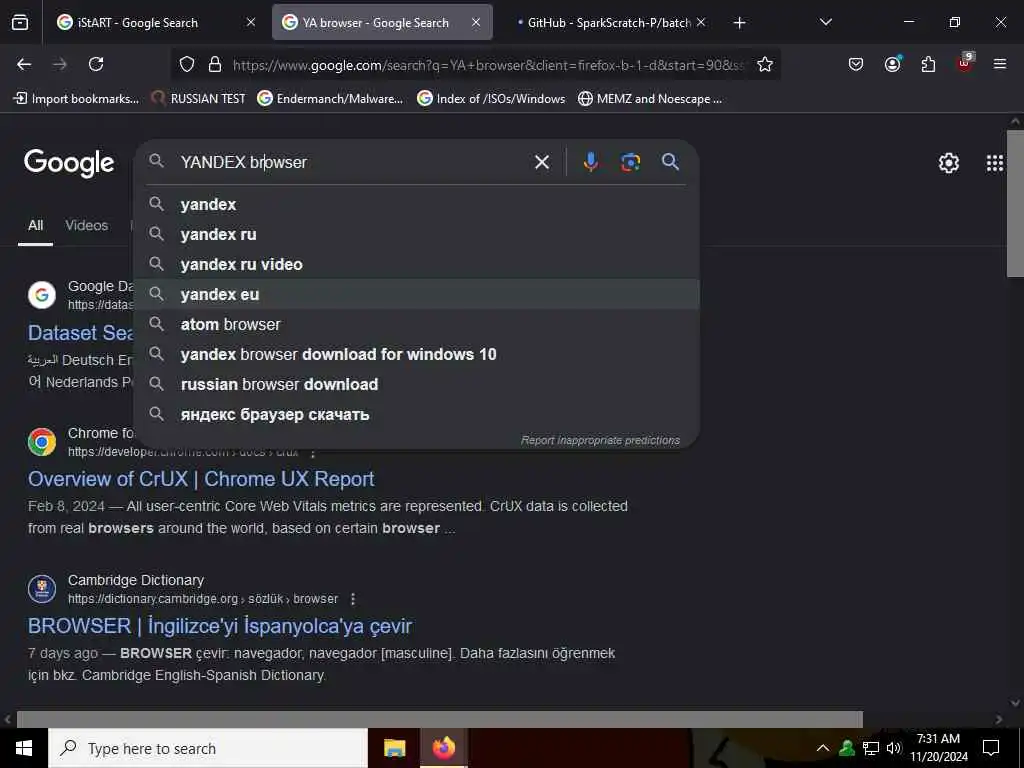
Task: Close the iStART tab
Action: point(251,22)
